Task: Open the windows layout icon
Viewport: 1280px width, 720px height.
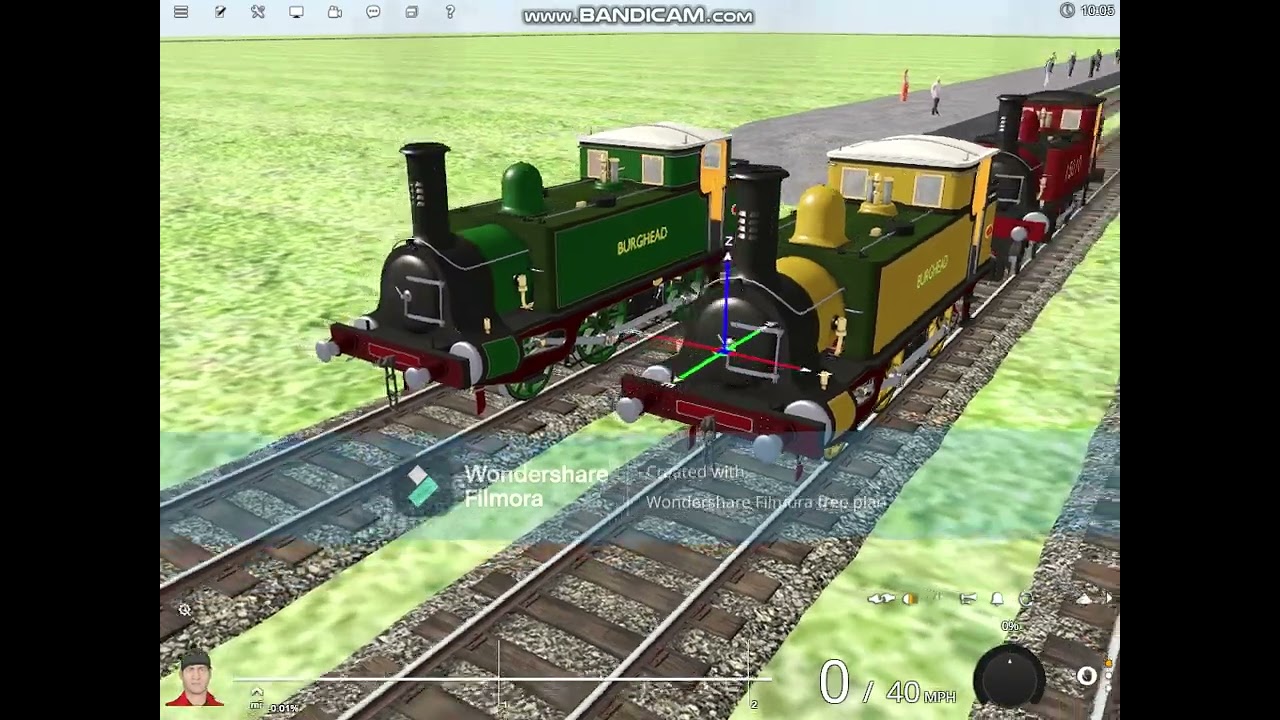Action: click(x=412, y=12)
